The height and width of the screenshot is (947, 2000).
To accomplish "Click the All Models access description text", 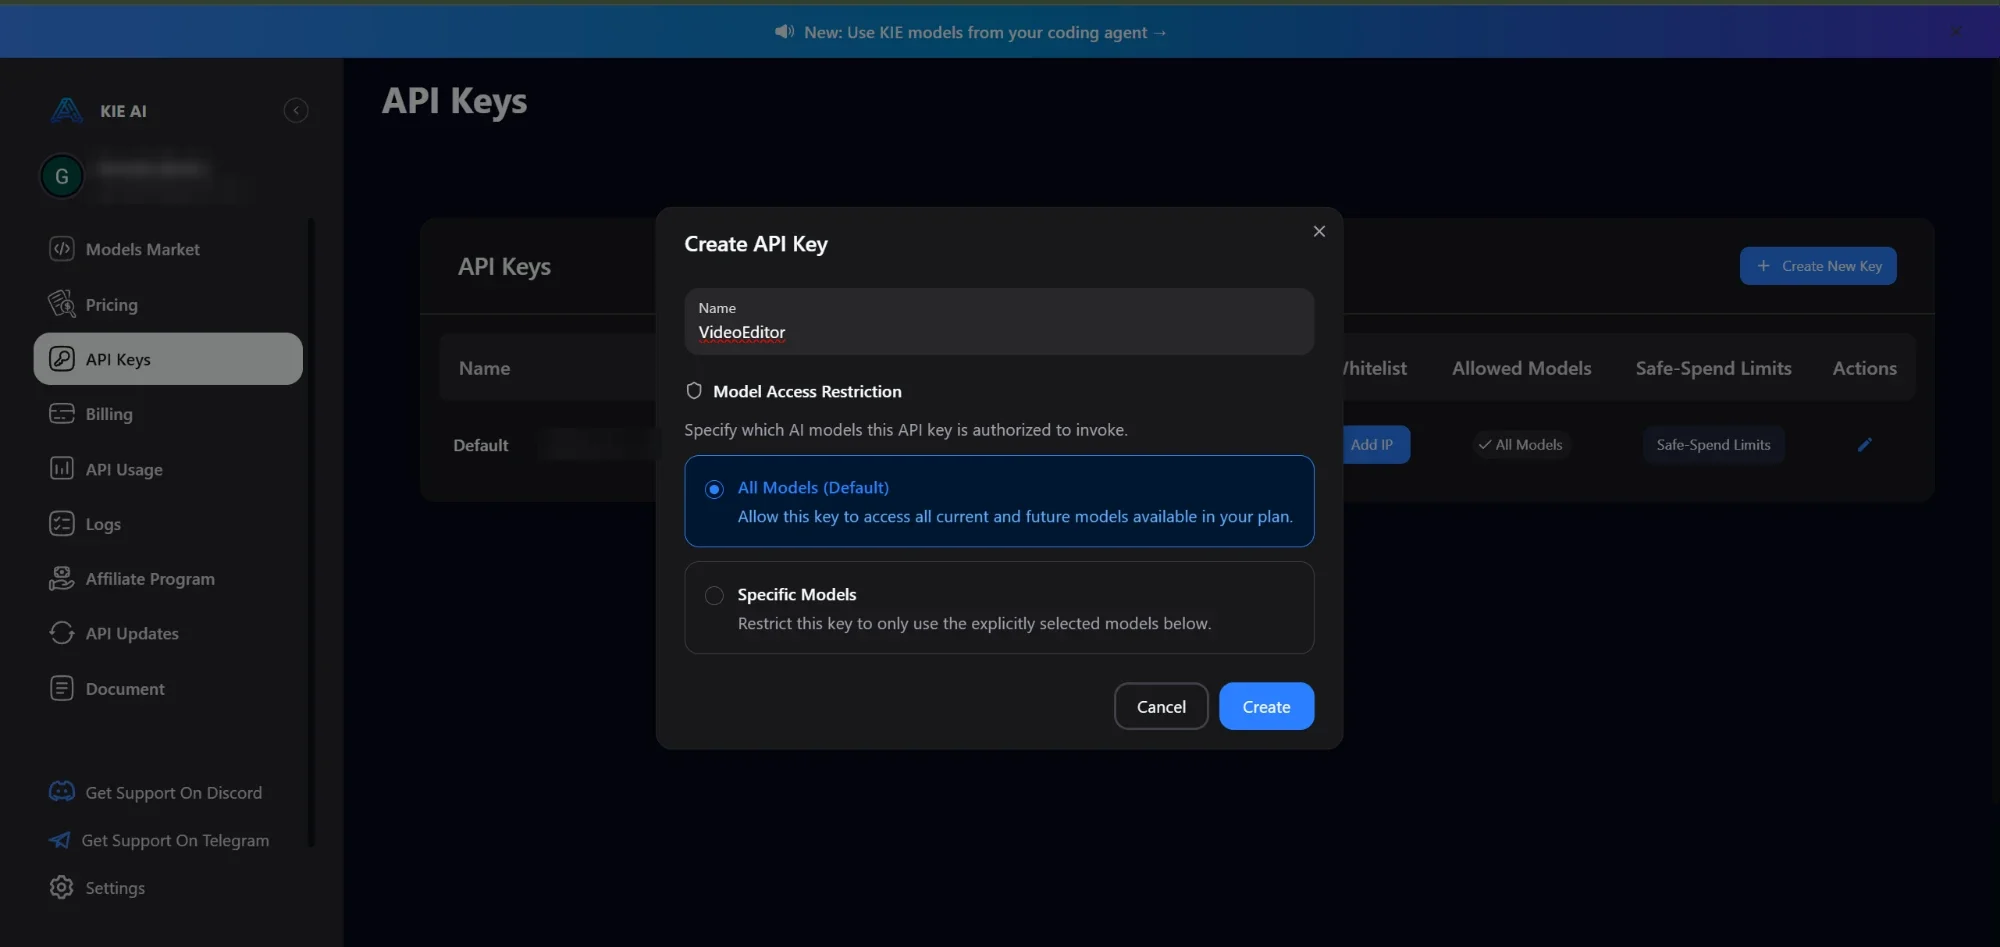I will [x=1015, y=516].
